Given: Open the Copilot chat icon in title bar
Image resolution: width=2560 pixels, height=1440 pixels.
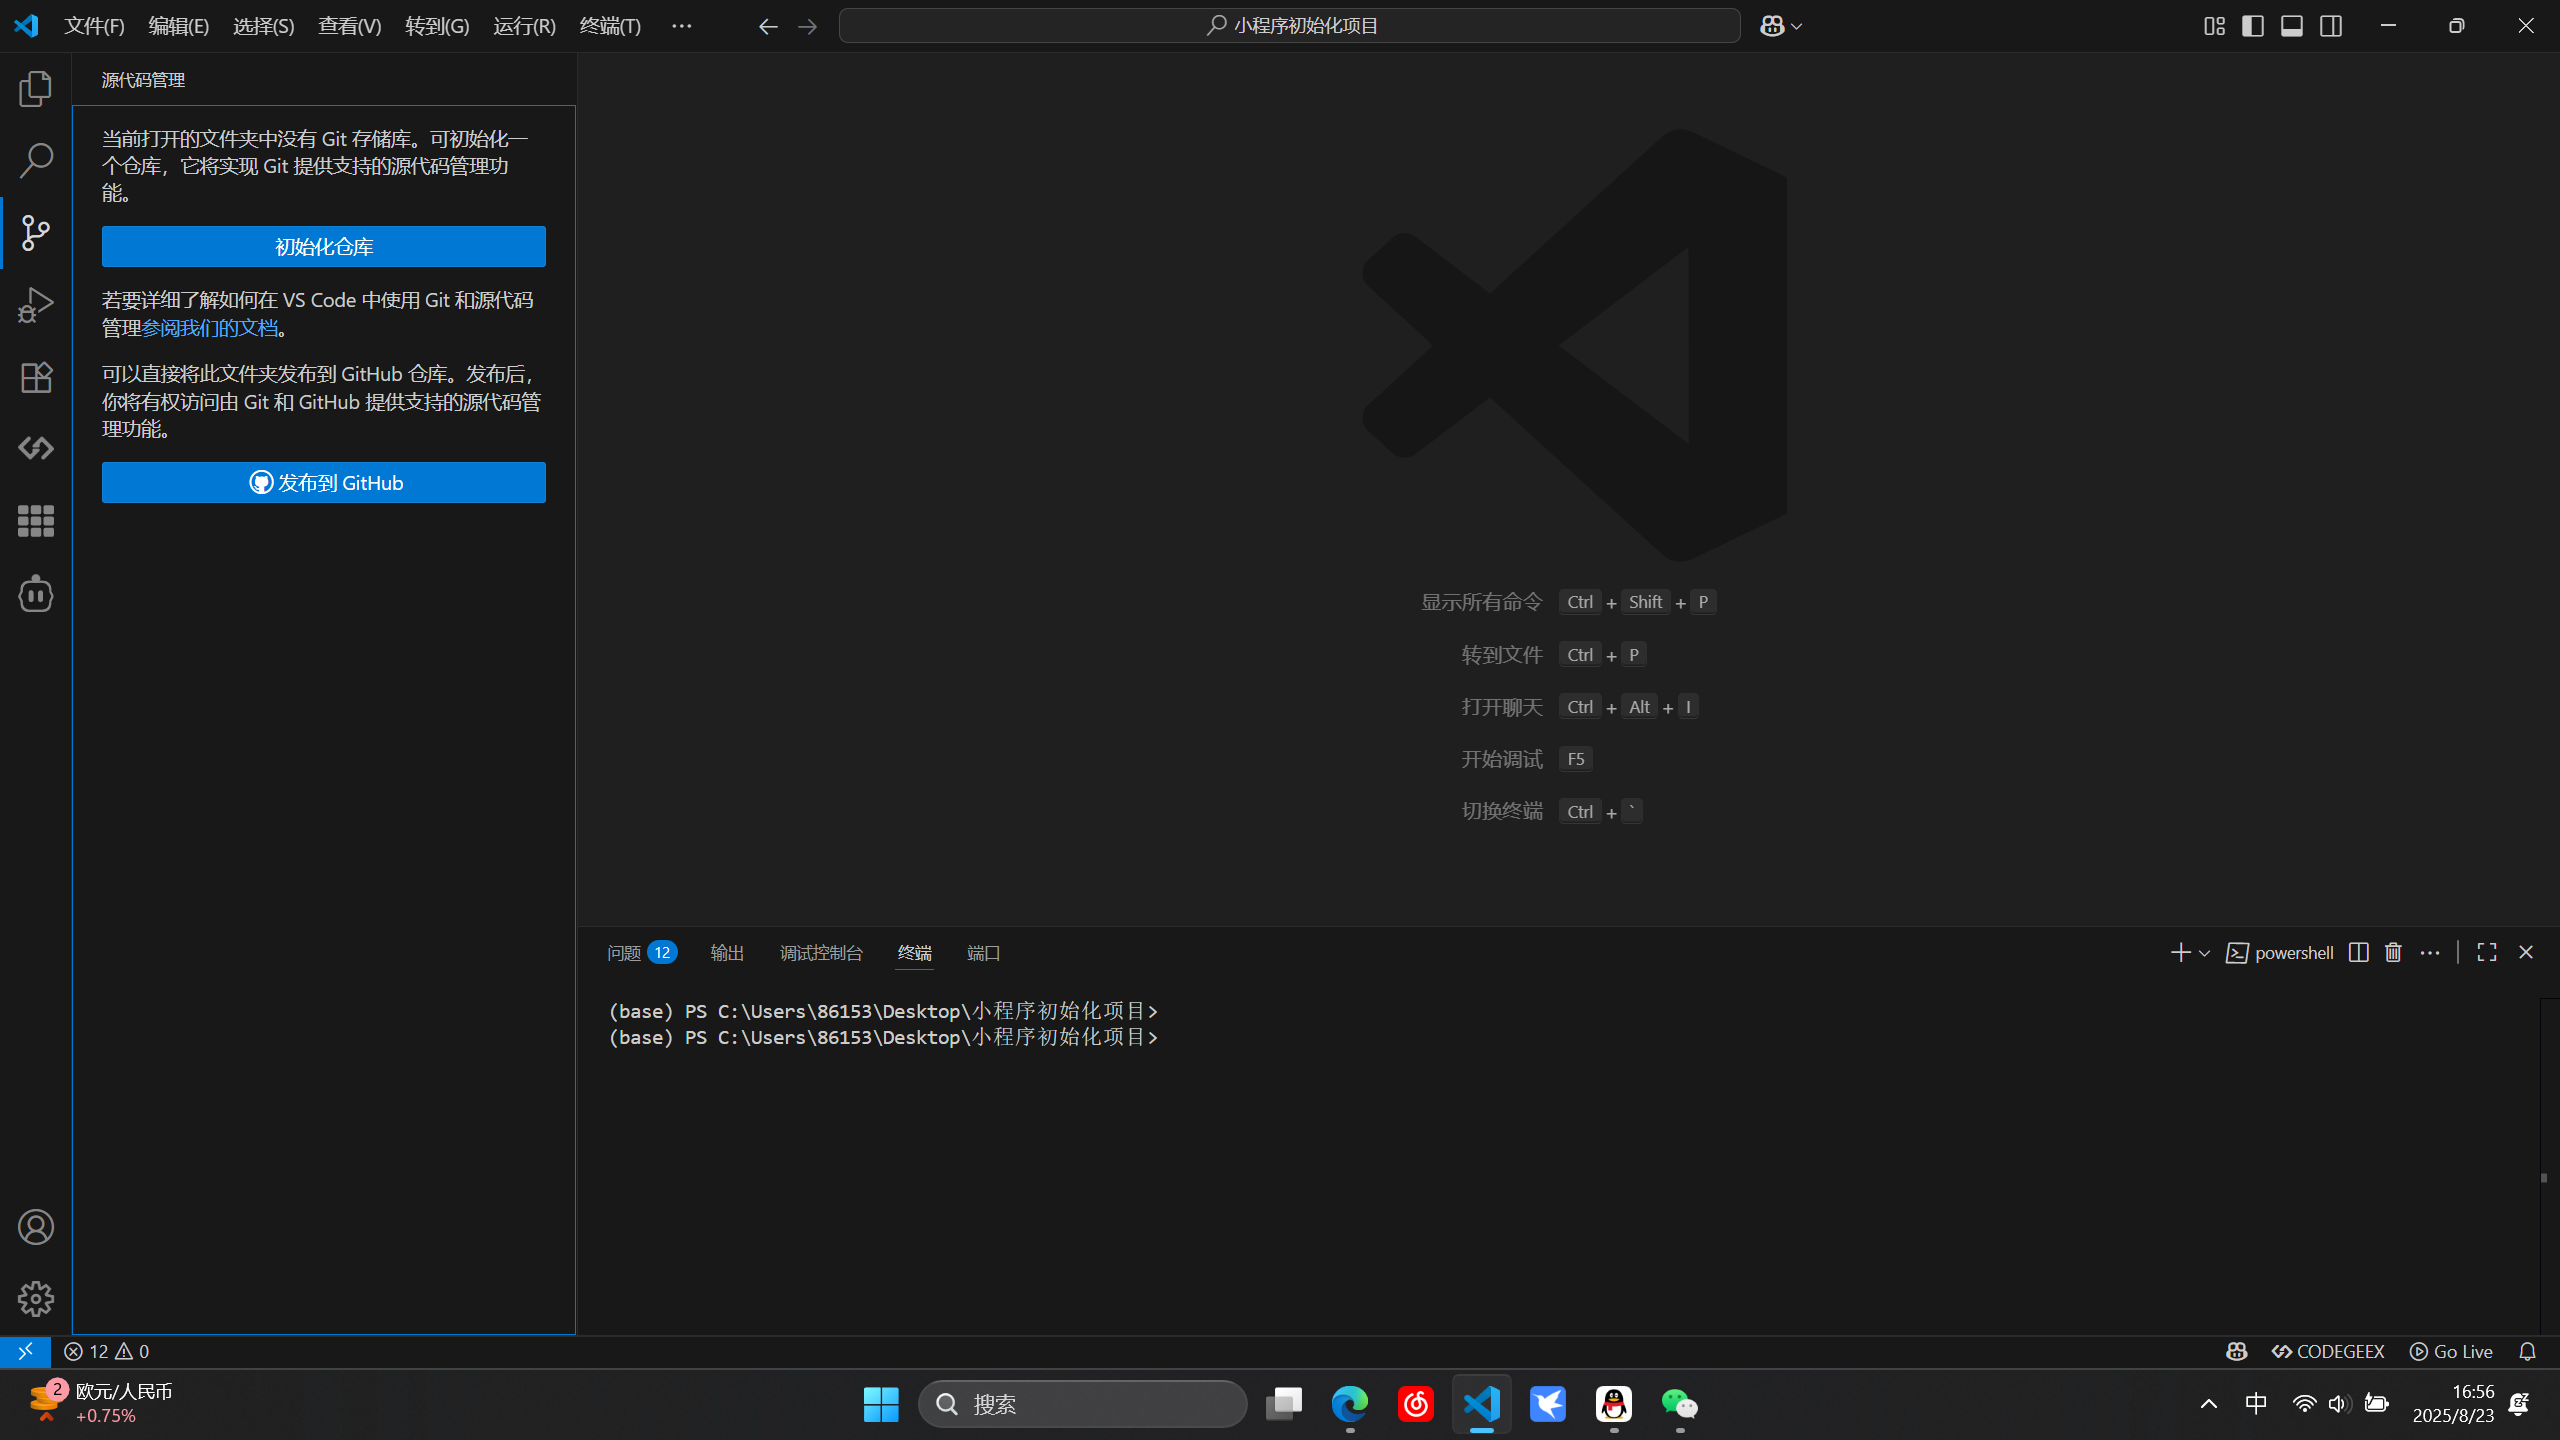Looking at the screenshot, I should click(x=1772, y=26).
